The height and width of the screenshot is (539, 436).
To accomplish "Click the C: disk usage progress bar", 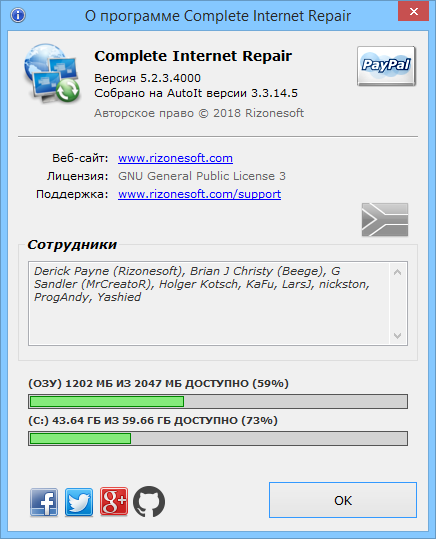I will pos(218,439).
